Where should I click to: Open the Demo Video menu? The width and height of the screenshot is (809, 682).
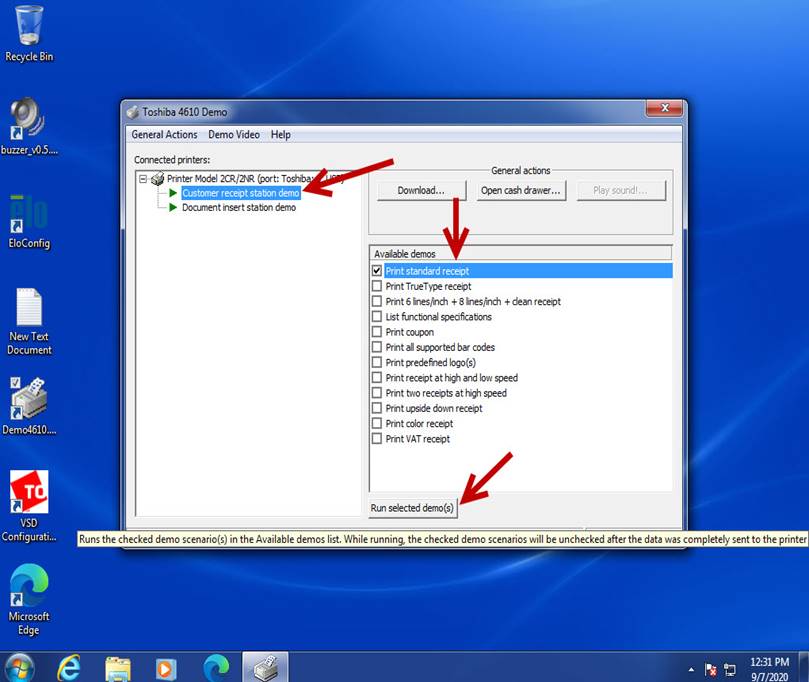tap(233, 134)
